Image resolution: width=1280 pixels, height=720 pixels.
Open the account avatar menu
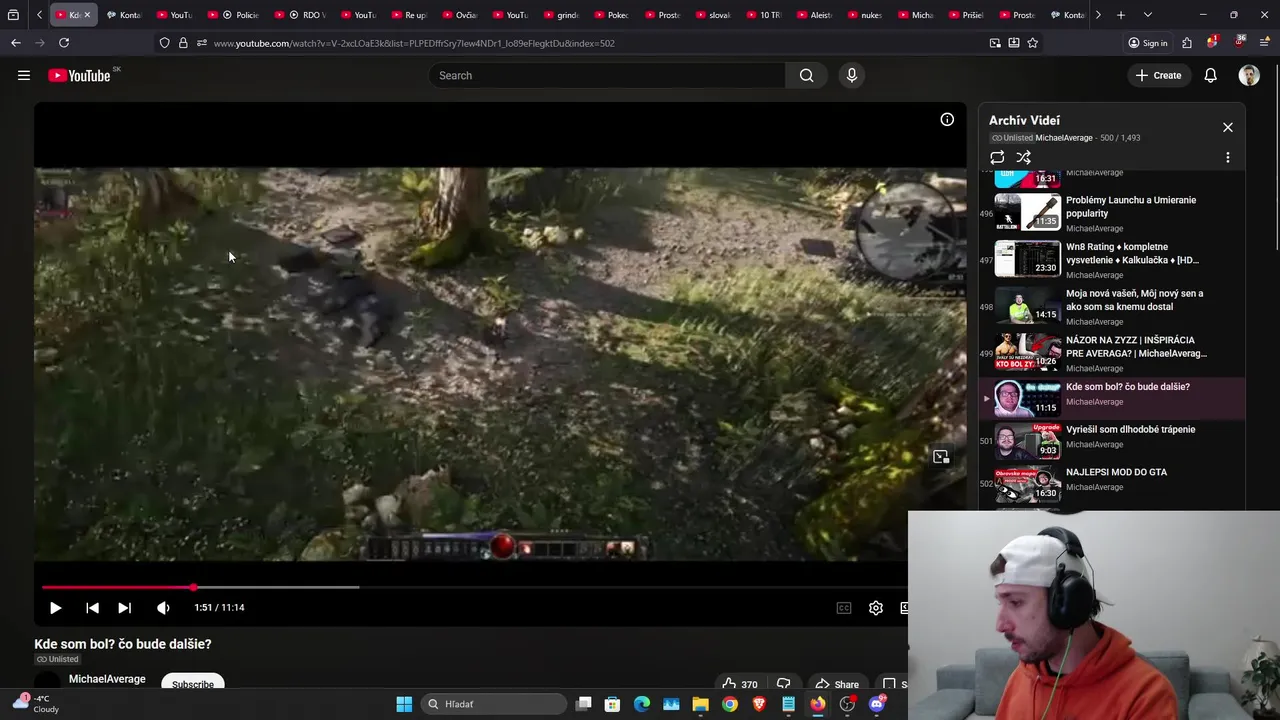[1248, 75]
